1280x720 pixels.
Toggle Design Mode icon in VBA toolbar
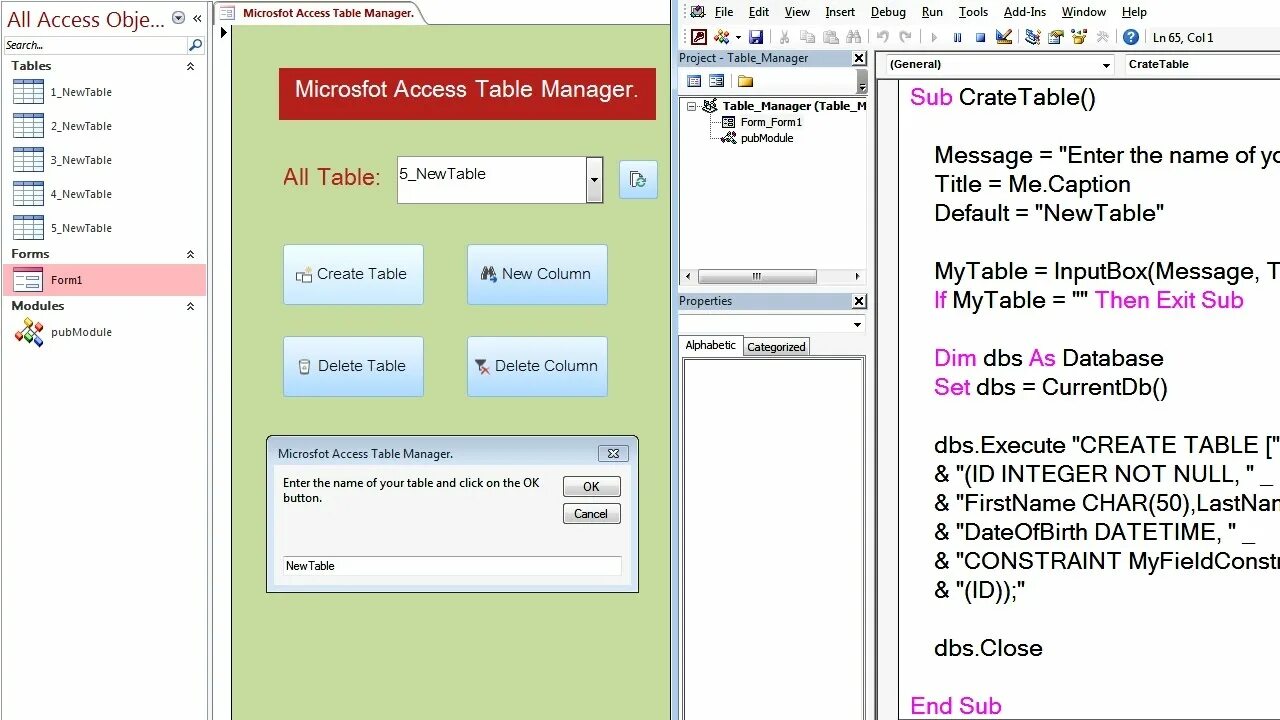click(x=1004, y=37)
